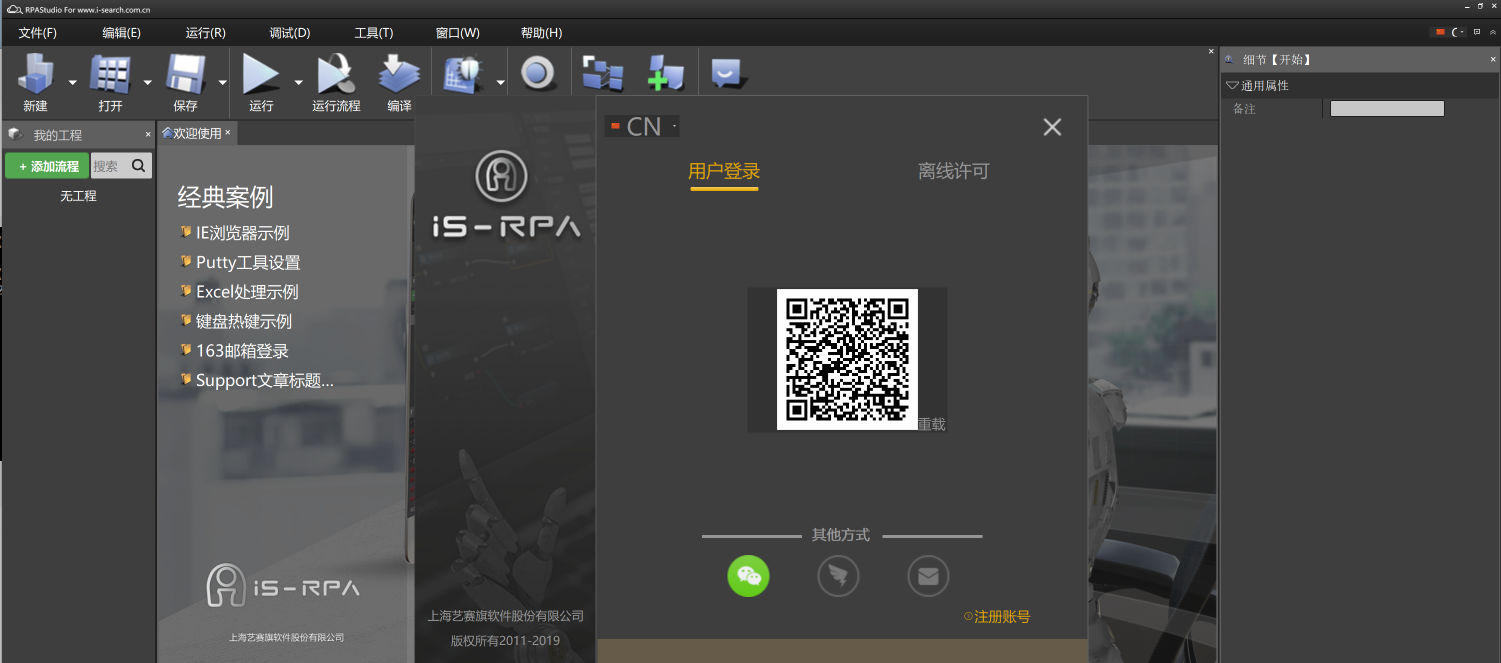Screen dimensions: 1501x663
Task: Collapse the 通用属性 section
Action: tap(1233, 84)
